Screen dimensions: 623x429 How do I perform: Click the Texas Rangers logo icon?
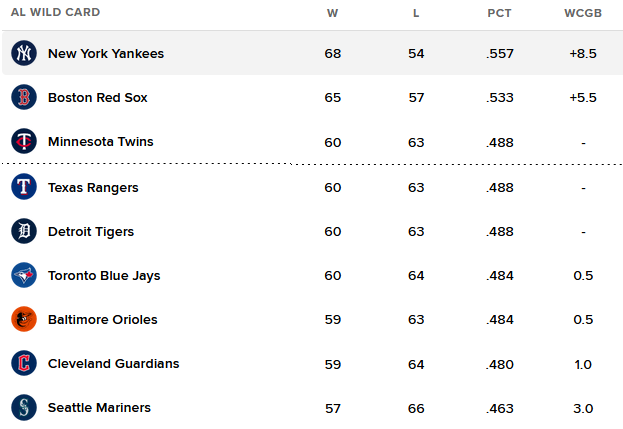(24, 187)
